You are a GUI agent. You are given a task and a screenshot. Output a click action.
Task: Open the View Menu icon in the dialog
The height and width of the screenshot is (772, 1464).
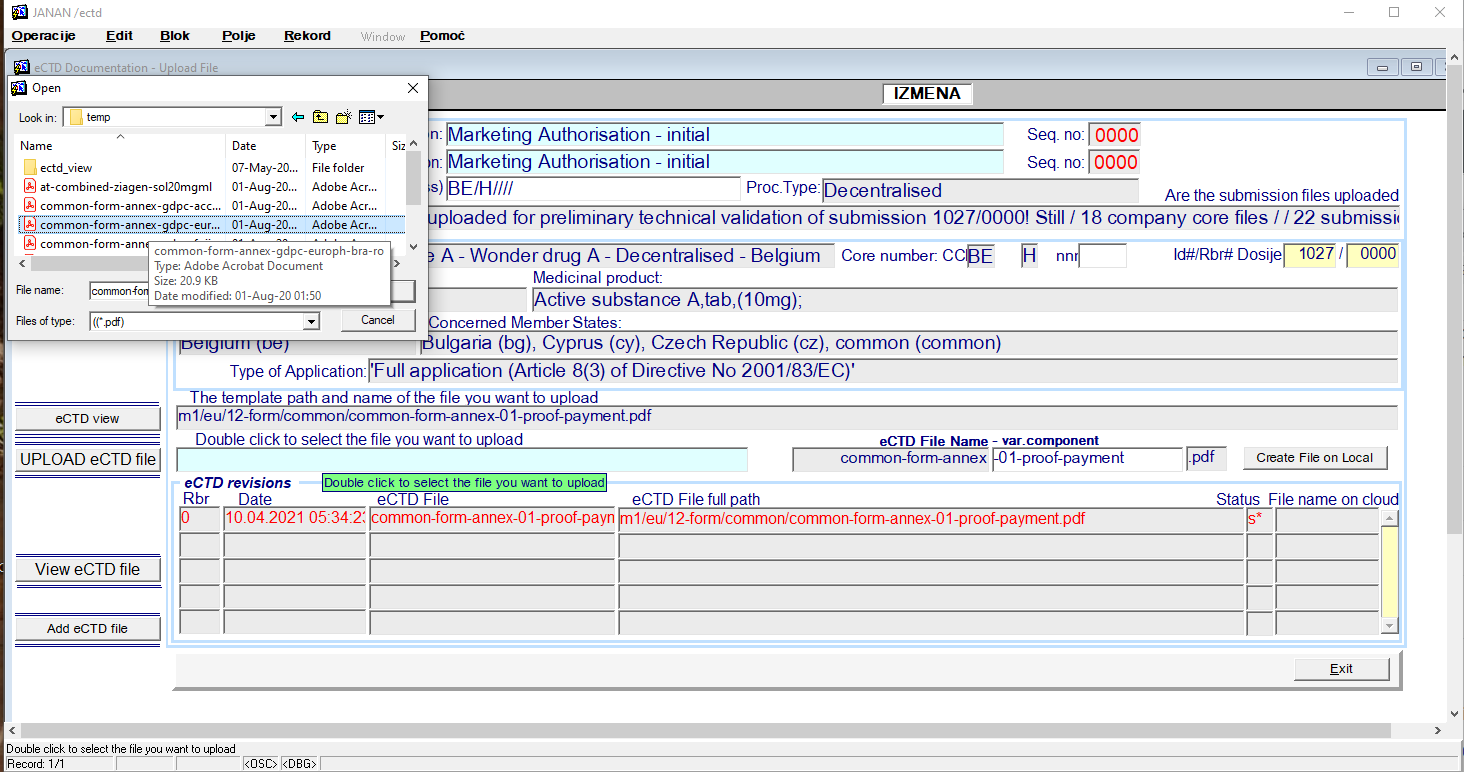click(371, 118)
